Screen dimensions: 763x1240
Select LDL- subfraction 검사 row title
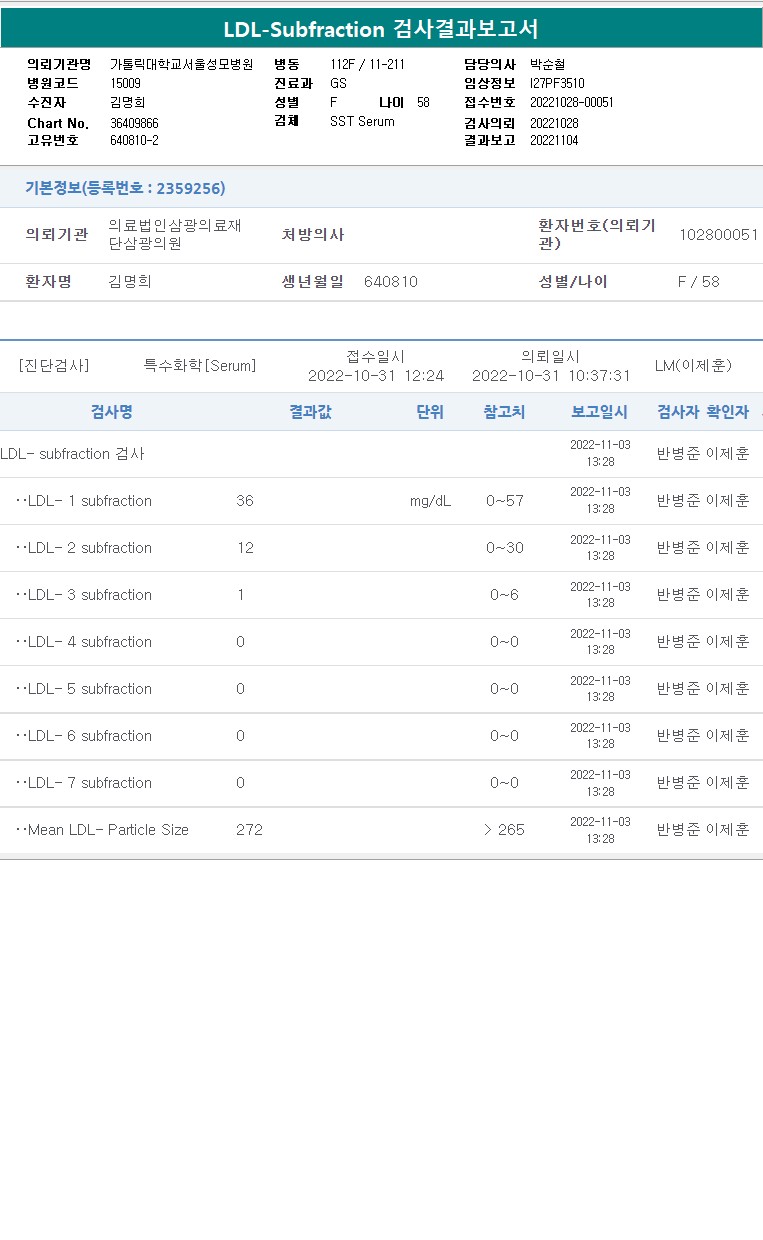tap(72, 454)
